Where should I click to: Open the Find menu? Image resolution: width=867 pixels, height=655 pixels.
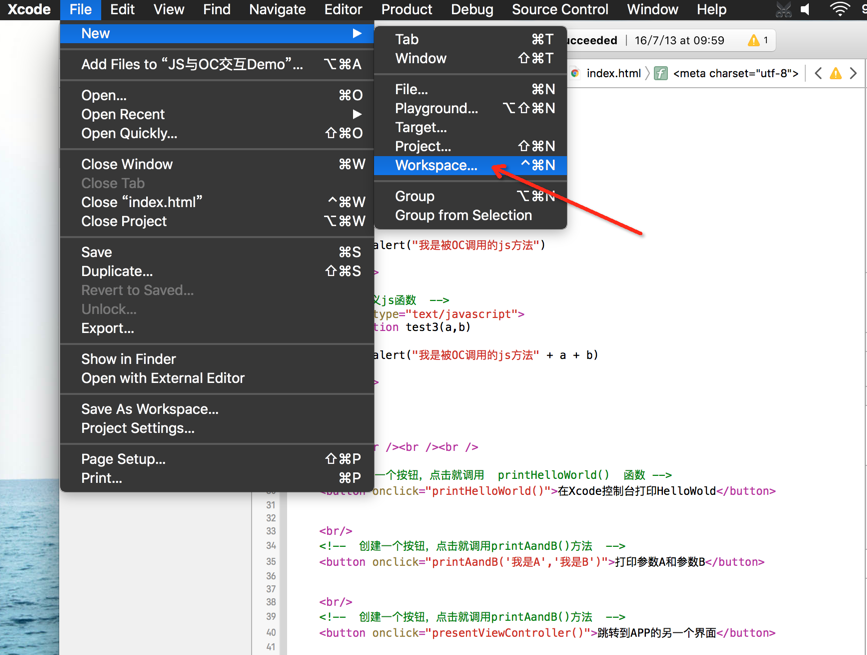217,9
